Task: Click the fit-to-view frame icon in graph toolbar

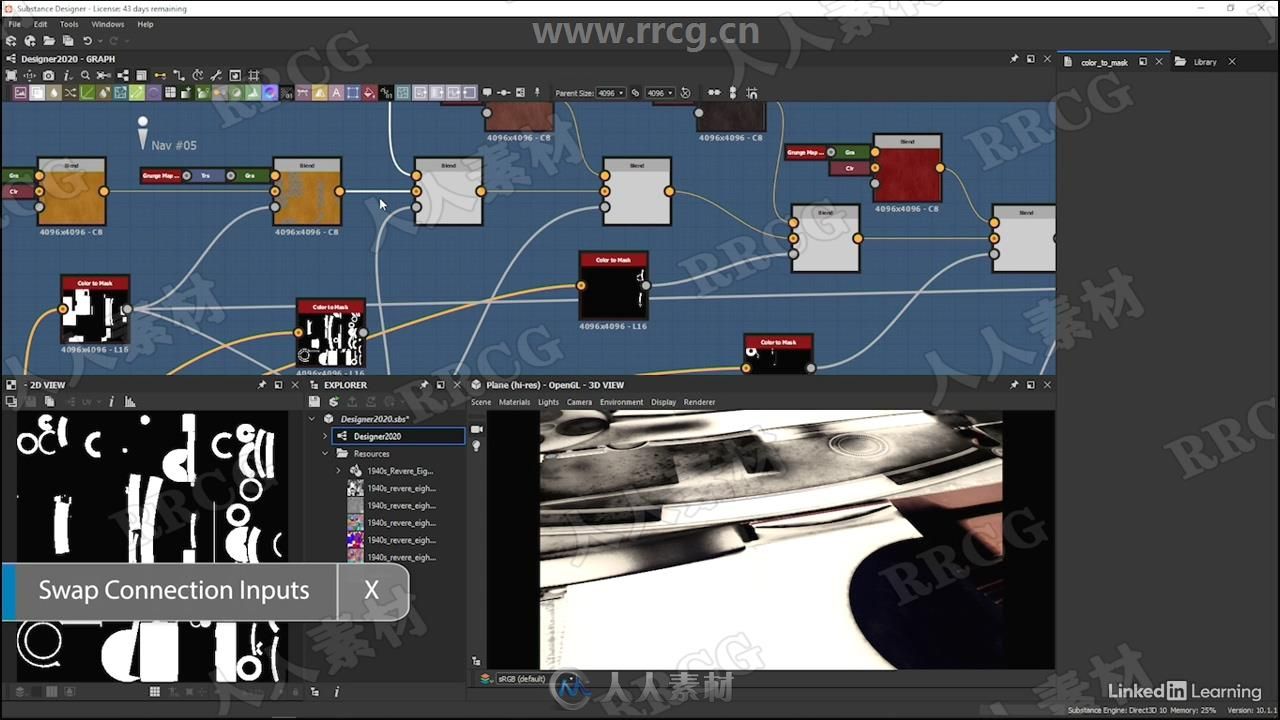Action: [11, 76]
